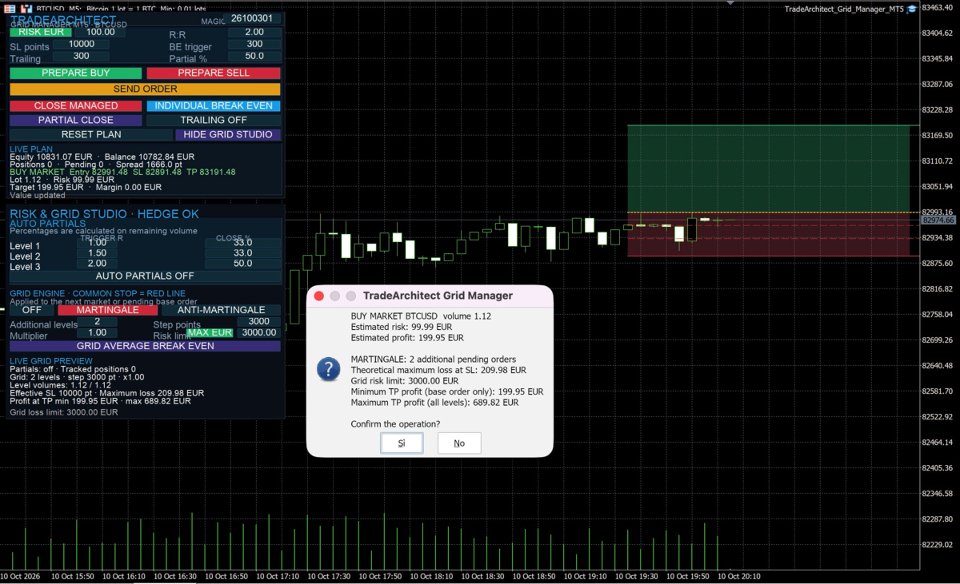This screenshot has width=960, height=584.
Task: Click 'Maximum TP profit (all levels): 689.82 EUR' line
Action: [x=435, y=402]
